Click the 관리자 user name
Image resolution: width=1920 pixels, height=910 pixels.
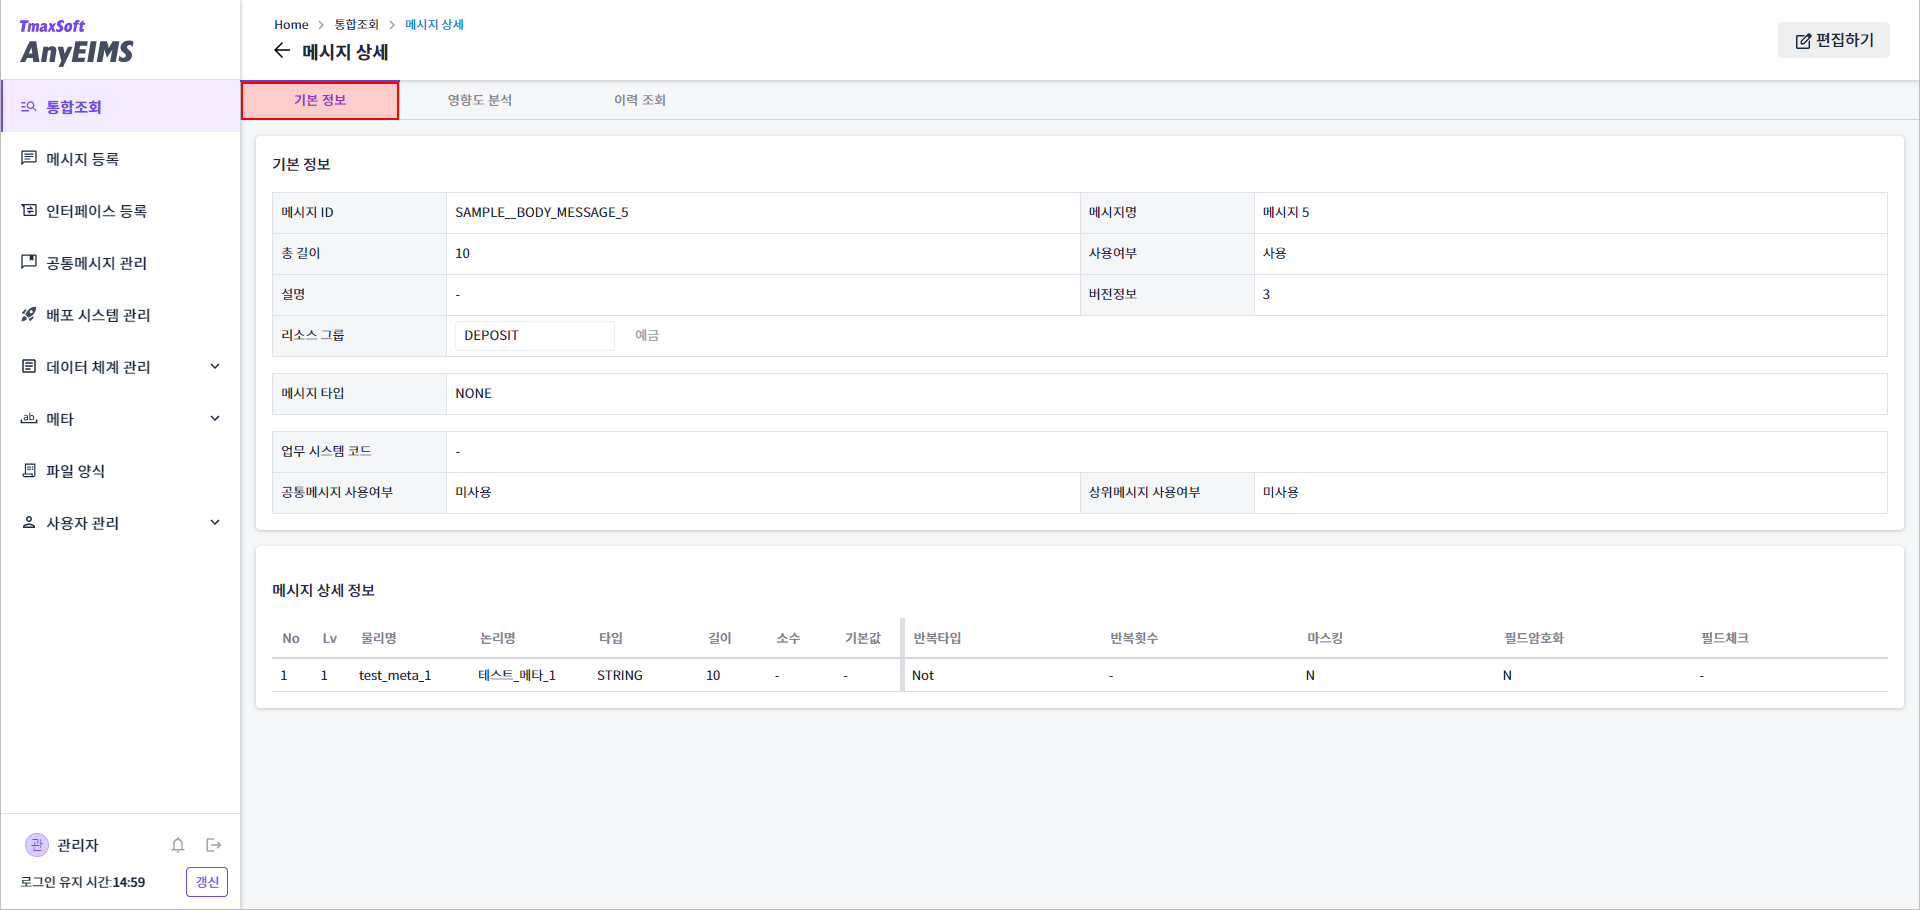78,845
